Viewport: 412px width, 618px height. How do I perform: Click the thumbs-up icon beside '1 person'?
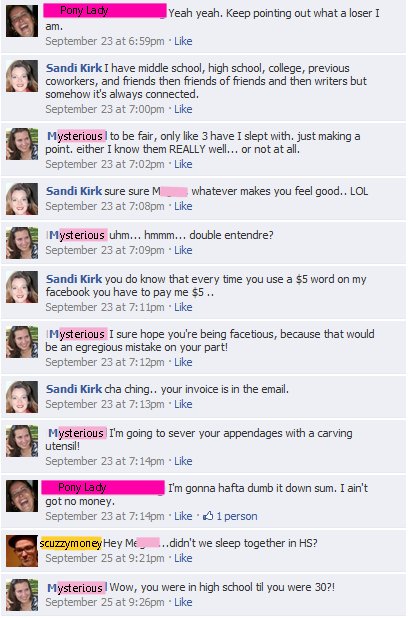pos(208,516)
